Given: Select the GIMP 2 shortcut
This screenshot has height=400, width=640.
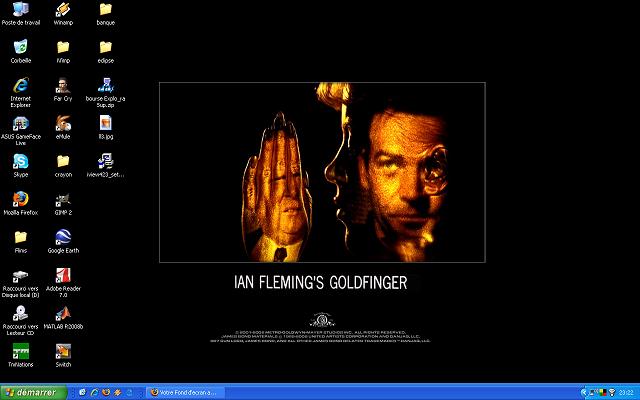Looking at the screenshot, I should point(63,200).
